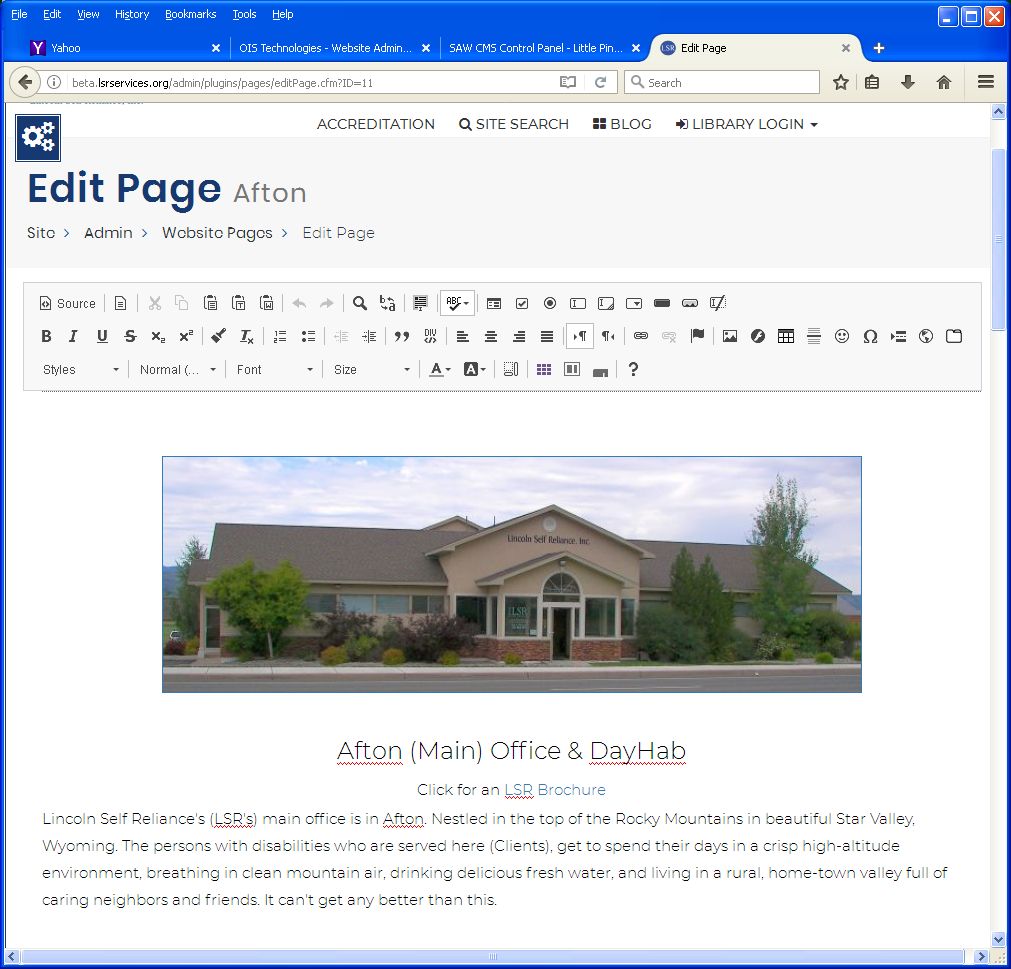1011x969 pixels.
Task: Toggle bold formatting in editor
Action: coord(46,336)
